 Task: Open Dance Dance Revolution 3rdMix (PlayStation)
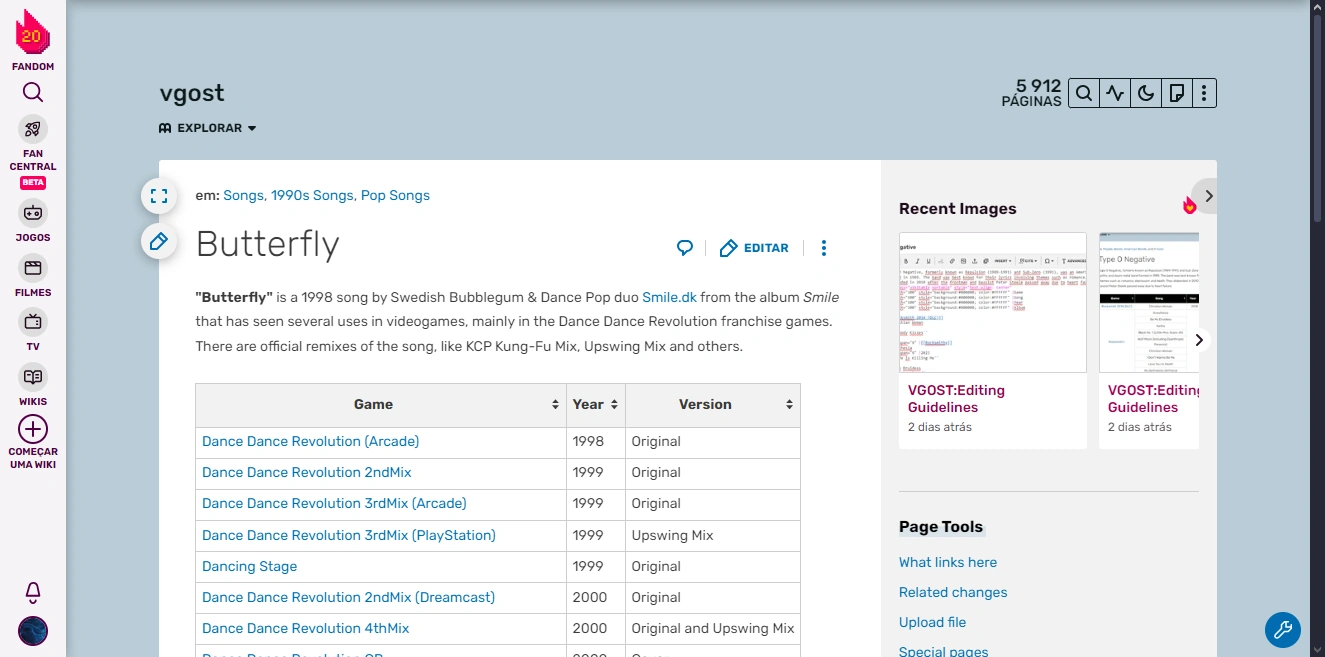[348, 535]
